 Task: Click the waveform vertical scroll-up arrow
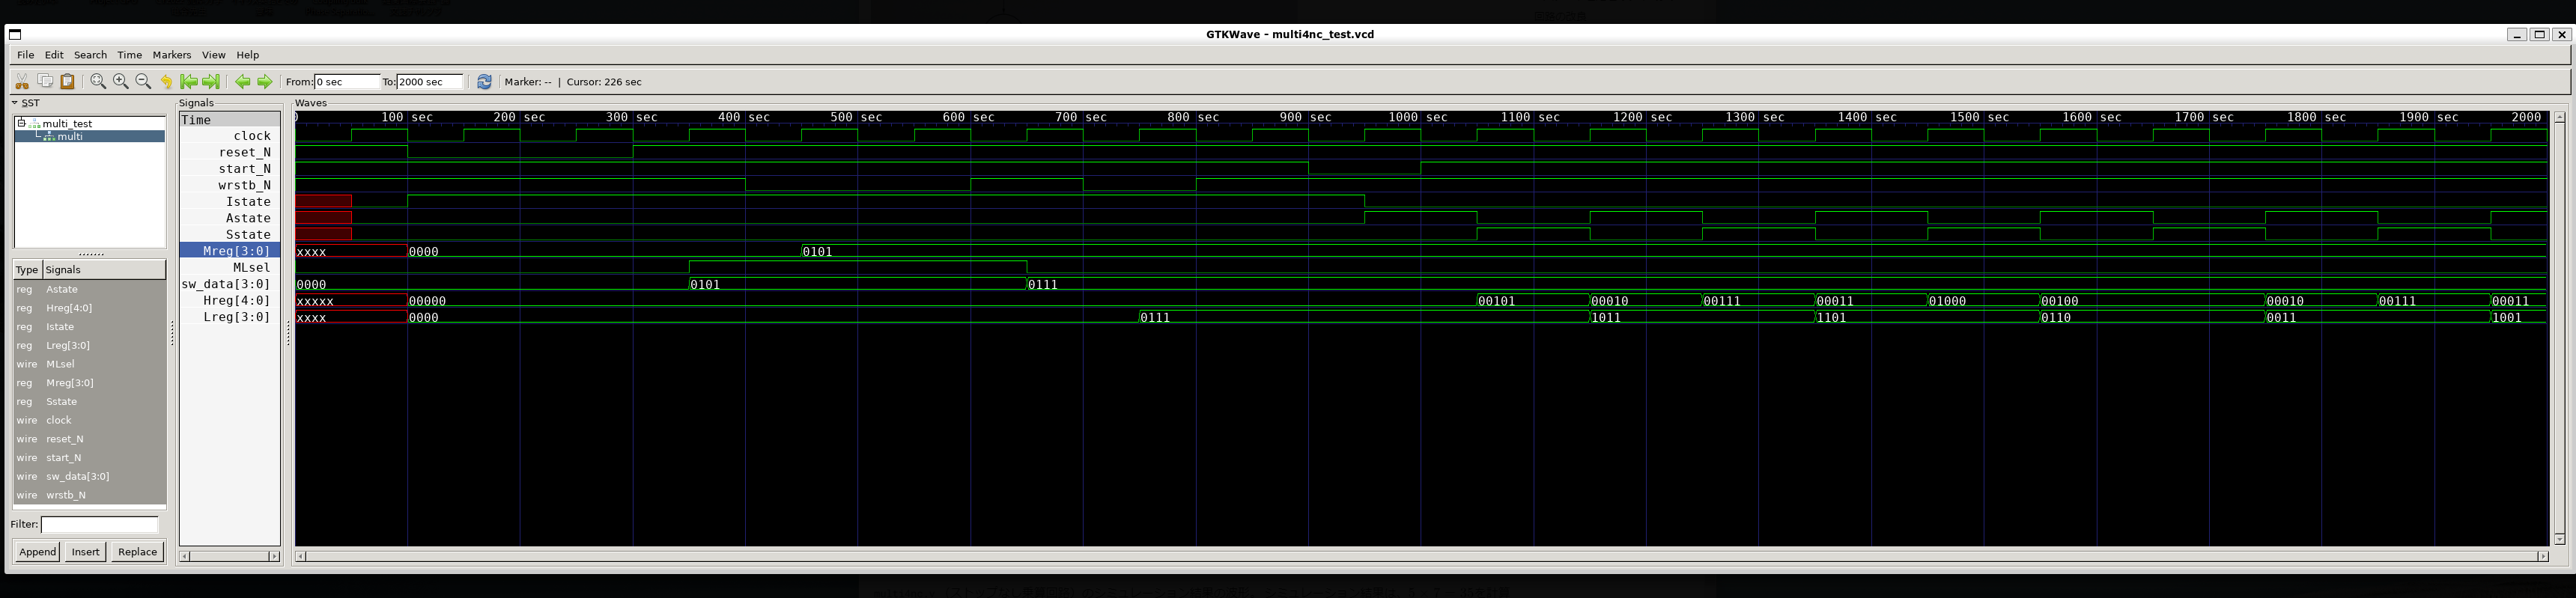pos(2559,117)
